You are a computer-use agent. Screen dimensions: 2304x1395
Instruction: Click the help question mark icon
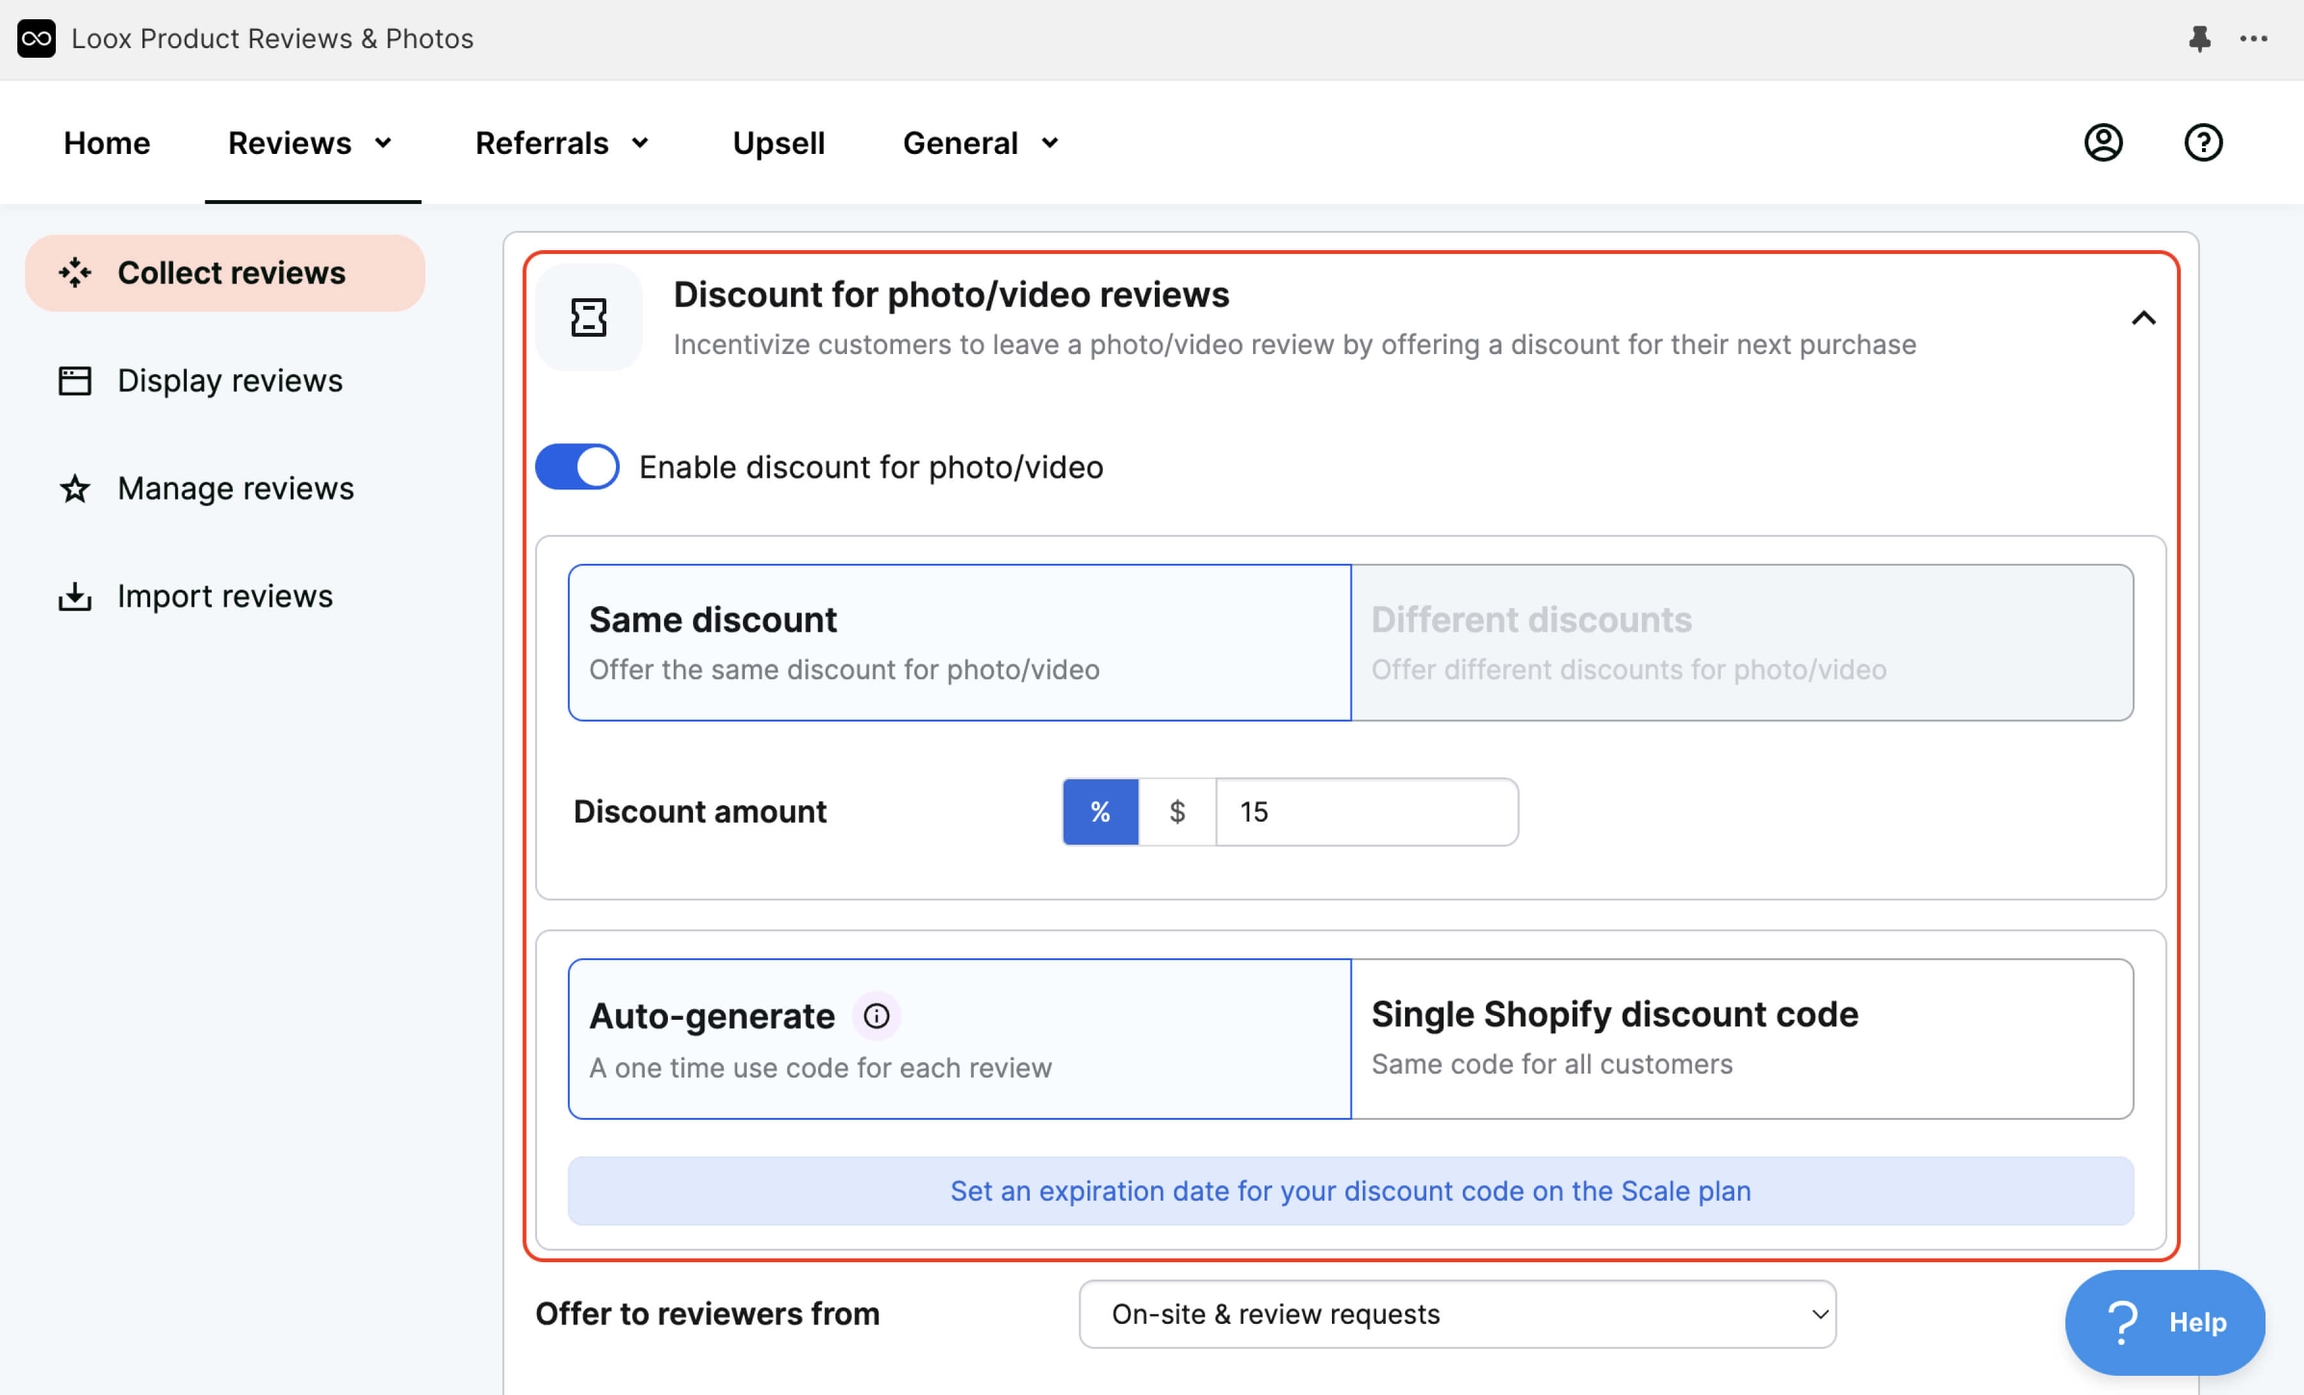pyautogui.click(x=2203, y=142)
